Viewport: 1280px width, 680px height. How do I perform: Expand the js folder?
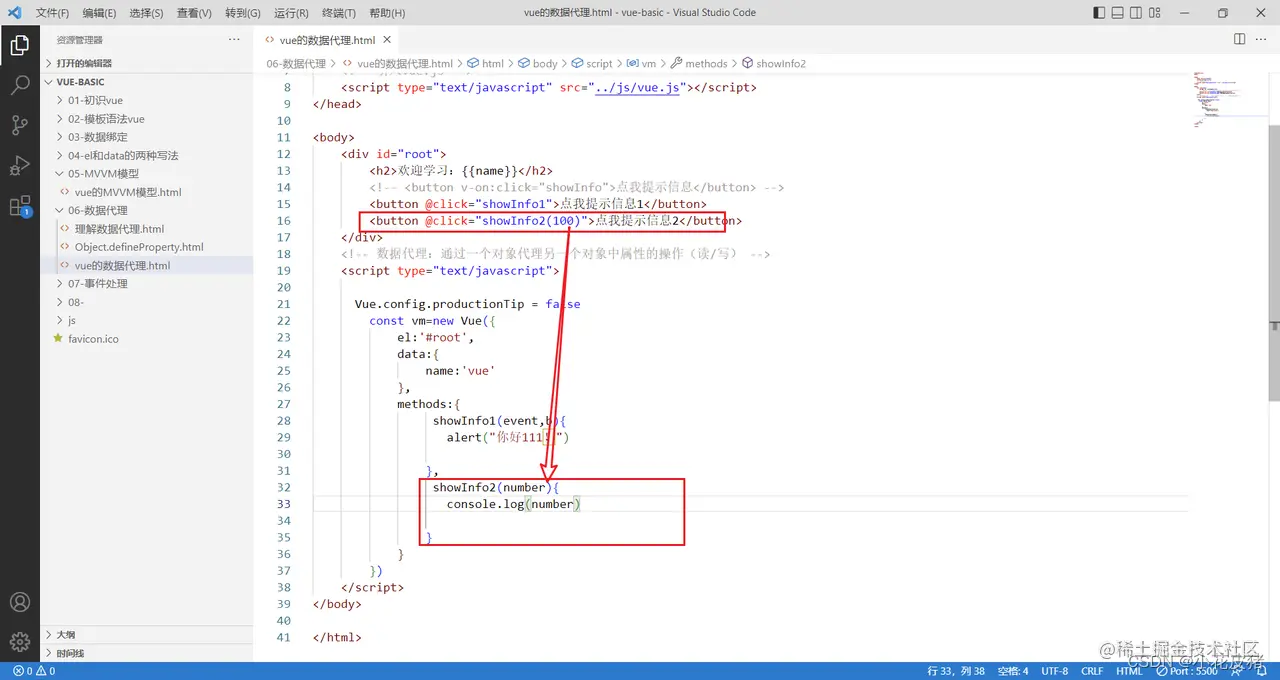pos(146,320)
